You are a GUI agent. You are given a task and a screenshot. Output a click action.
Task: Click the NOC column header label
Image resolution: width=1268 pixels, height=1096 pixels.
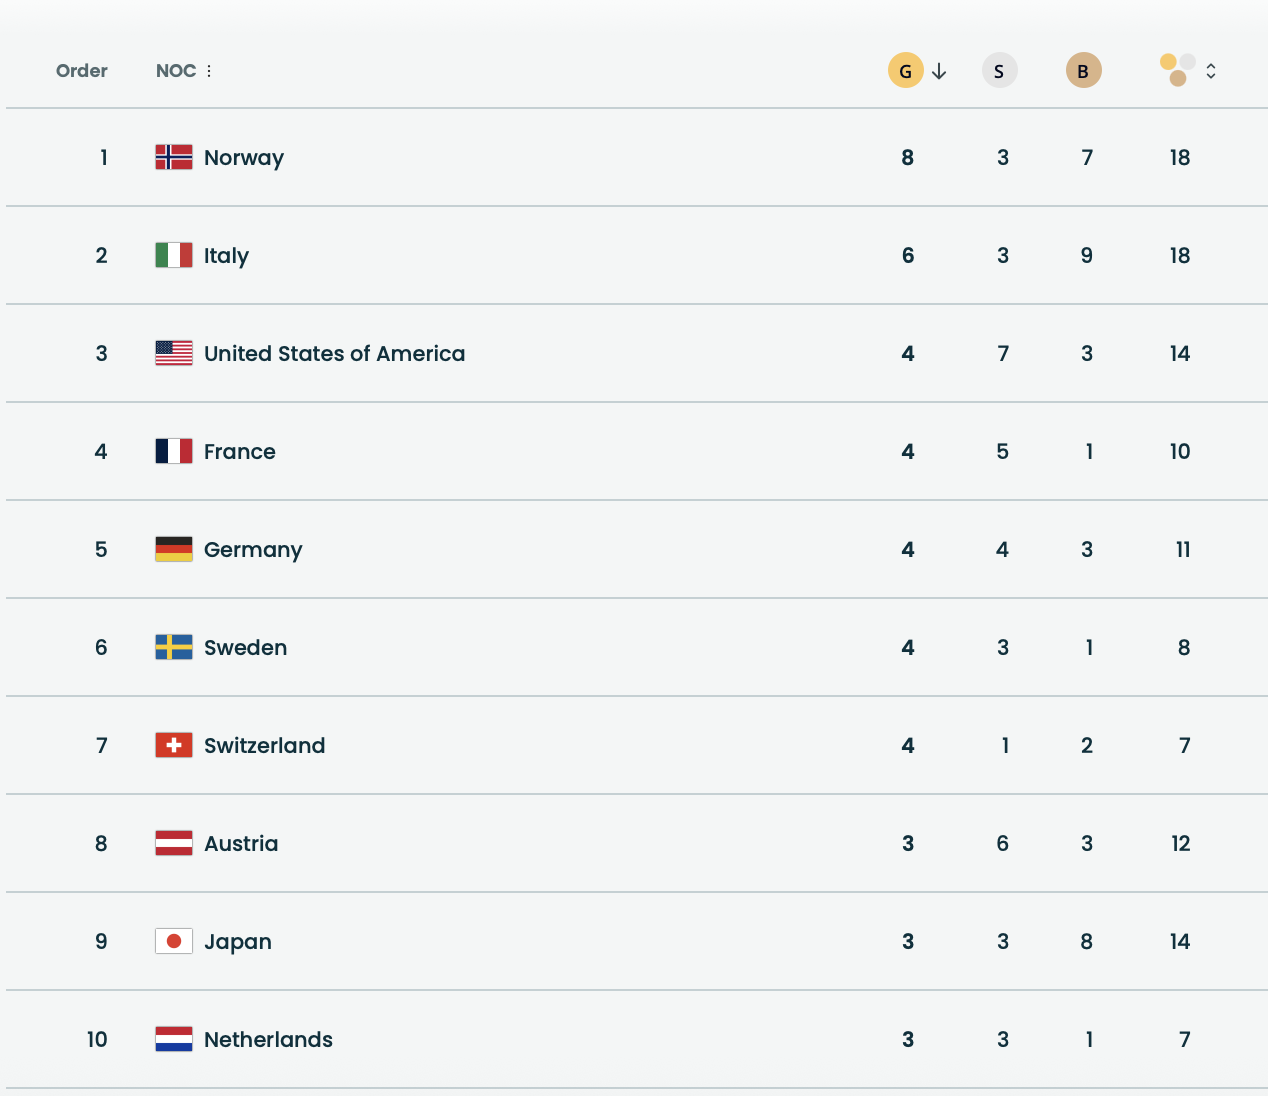(x=176, y=71)
